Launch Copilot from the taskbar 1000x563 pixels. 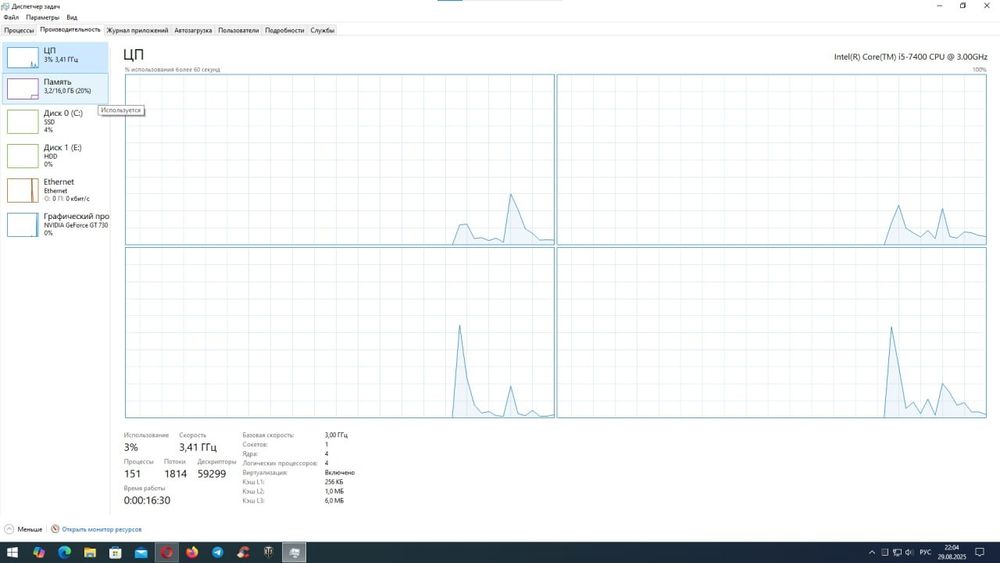[x=39, y=552]
